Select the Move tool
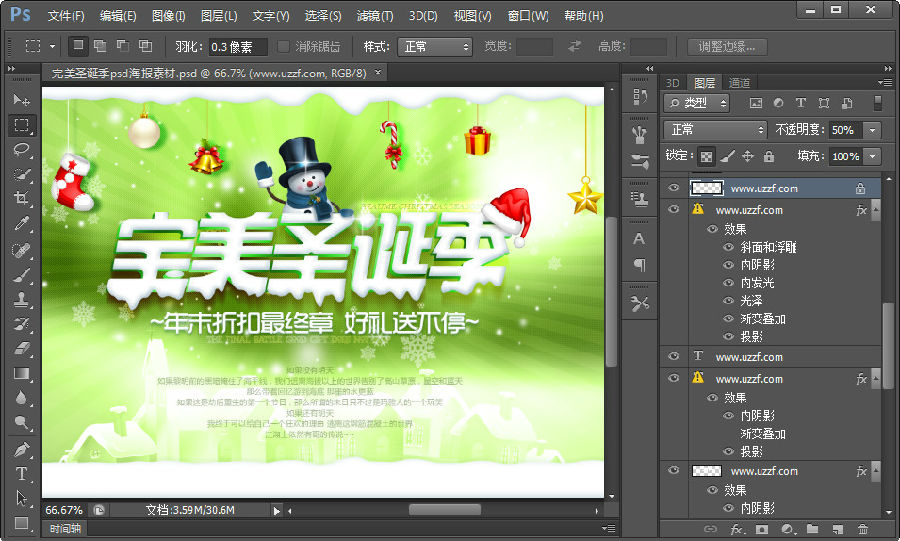The width and height of the screenshot is (900, 541). click(22, 100)
